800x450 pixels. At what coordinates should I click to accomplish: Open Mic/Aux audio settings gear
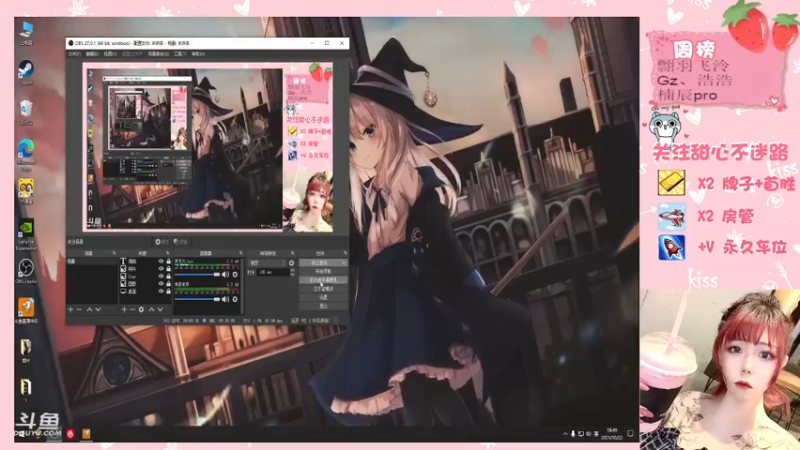[x=235, y=274]
